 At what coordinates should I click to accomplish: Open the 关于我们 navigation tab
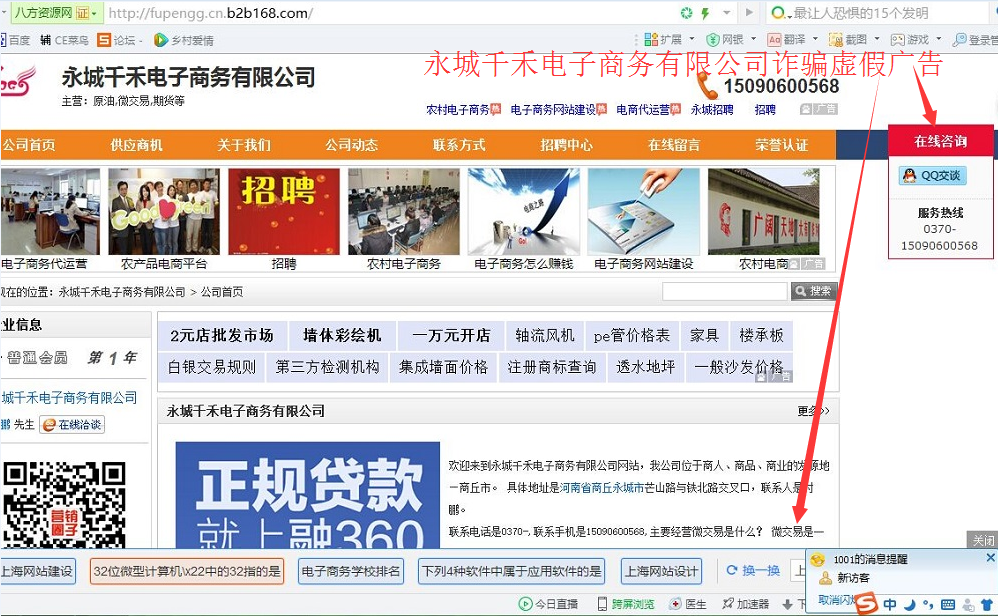(244, 145)
